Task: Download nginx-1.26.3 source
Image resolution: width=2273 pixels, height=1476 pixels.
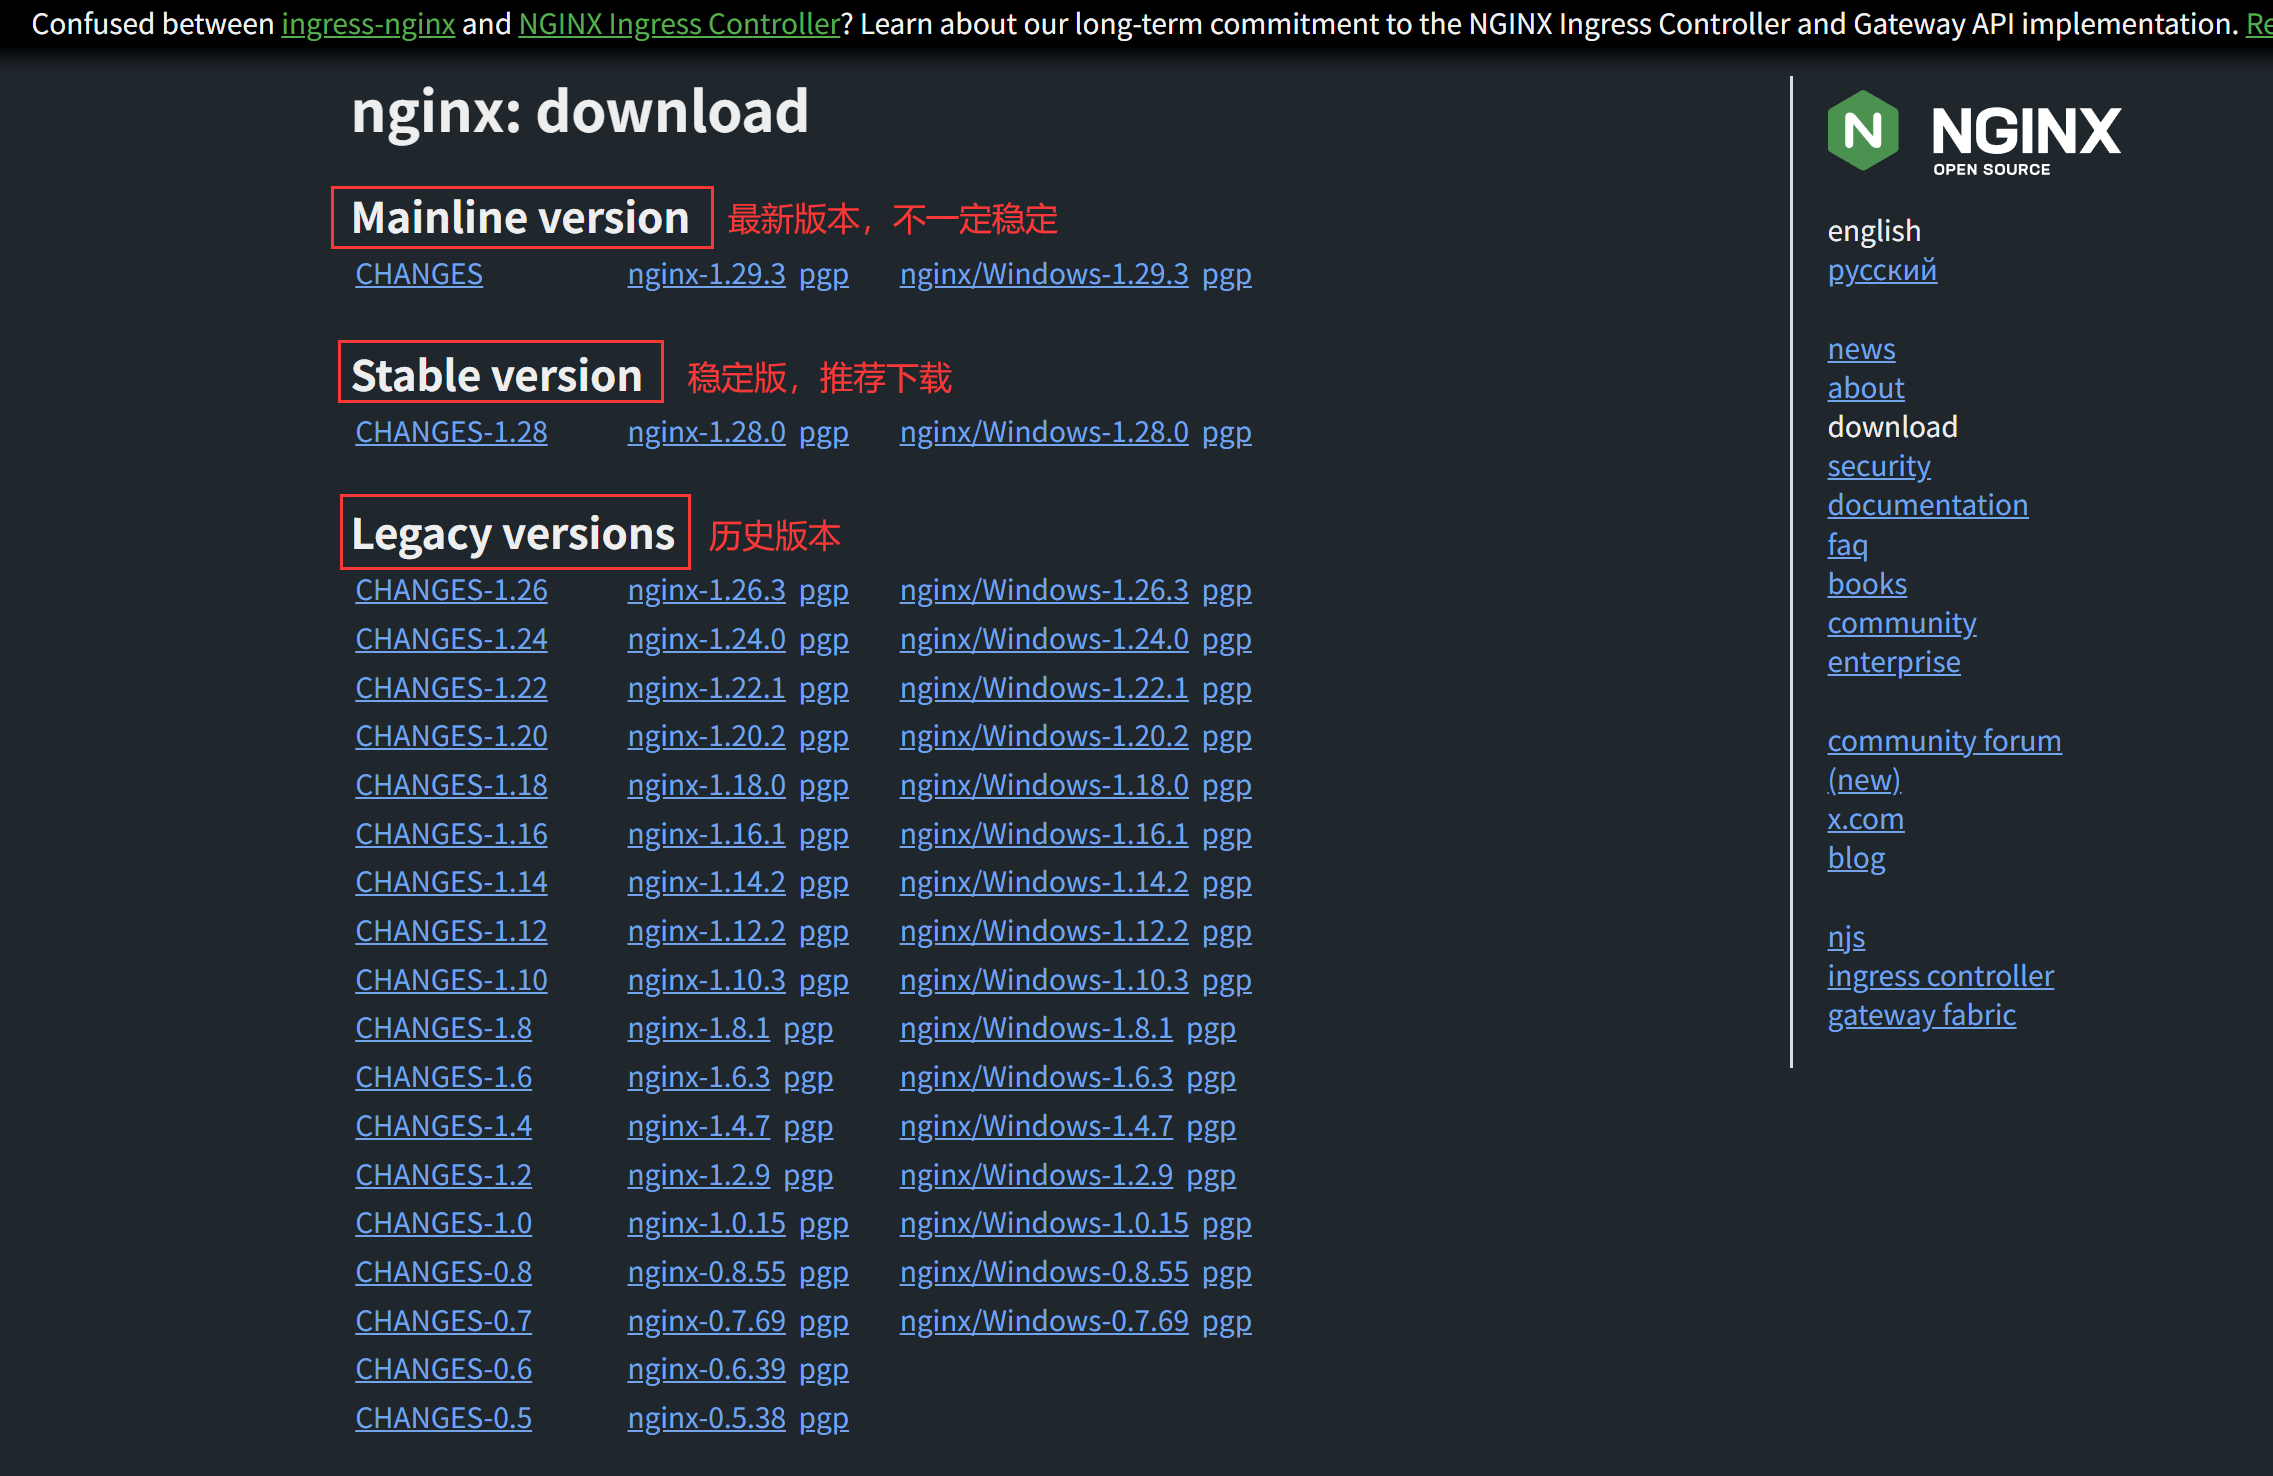Action: (x=706, y=590)
